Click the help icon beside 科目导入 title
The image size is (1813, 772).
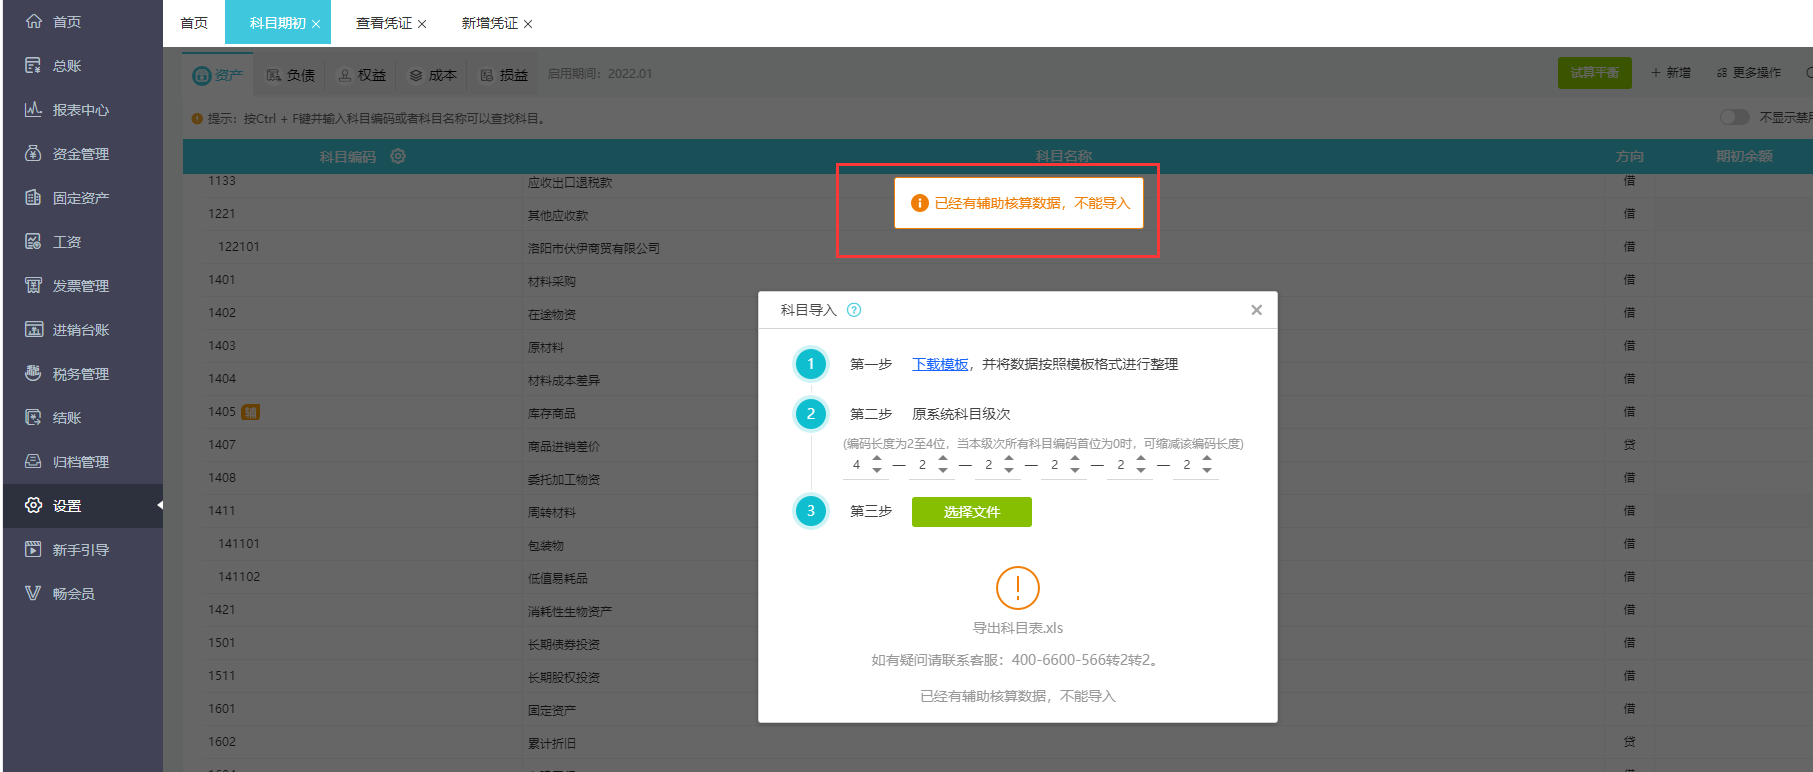tap(854, 310)
